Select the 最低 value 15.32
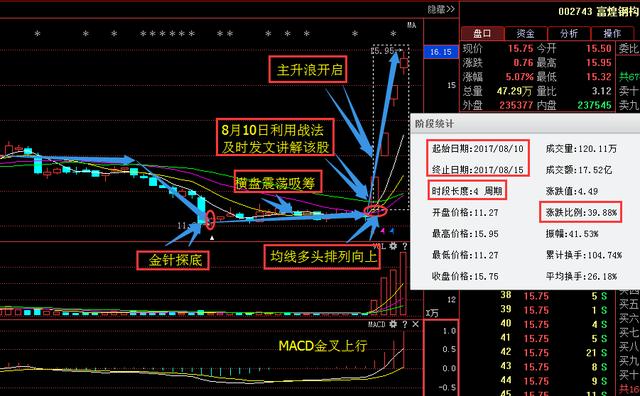This screenshot has width=640, height=396. (599, 77)
